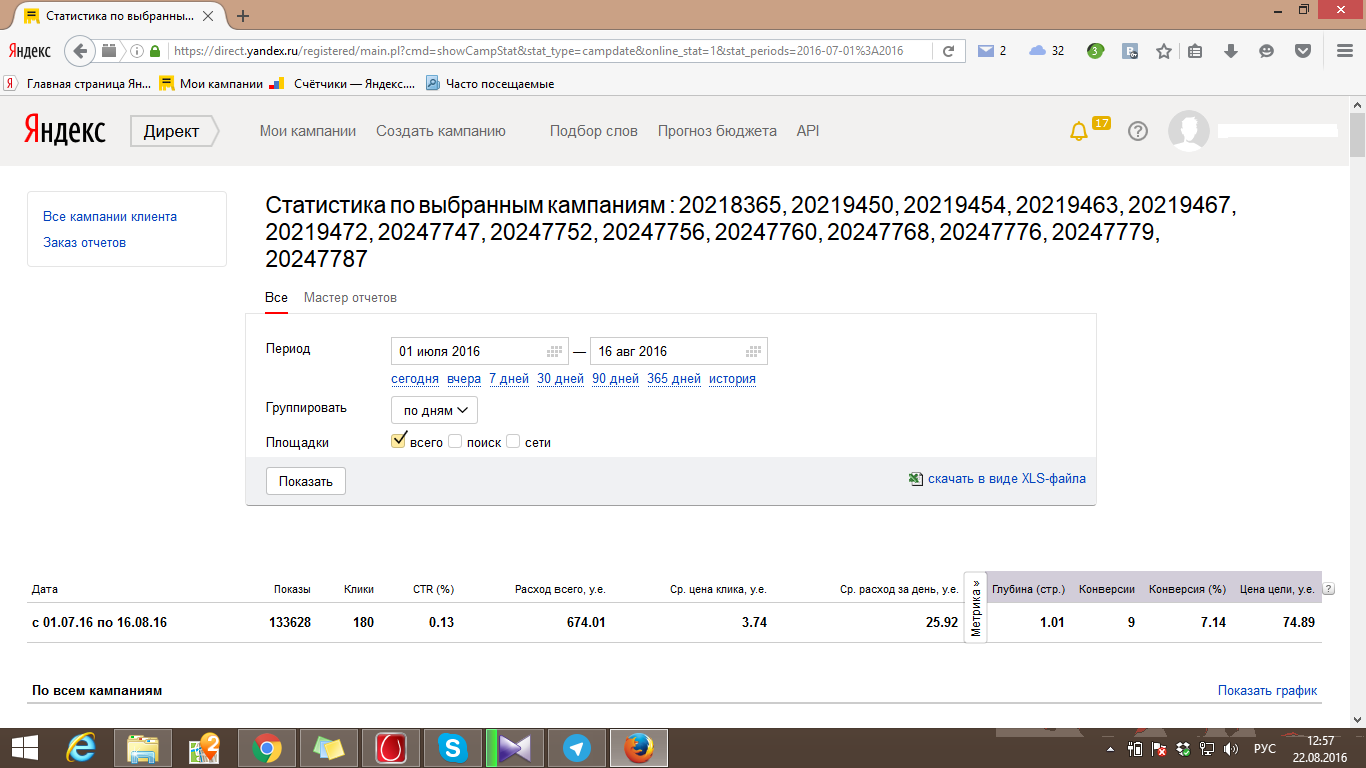Set the period to 365 дней
This screenshot has width=1366, height=768.
(x=674, y=379)
